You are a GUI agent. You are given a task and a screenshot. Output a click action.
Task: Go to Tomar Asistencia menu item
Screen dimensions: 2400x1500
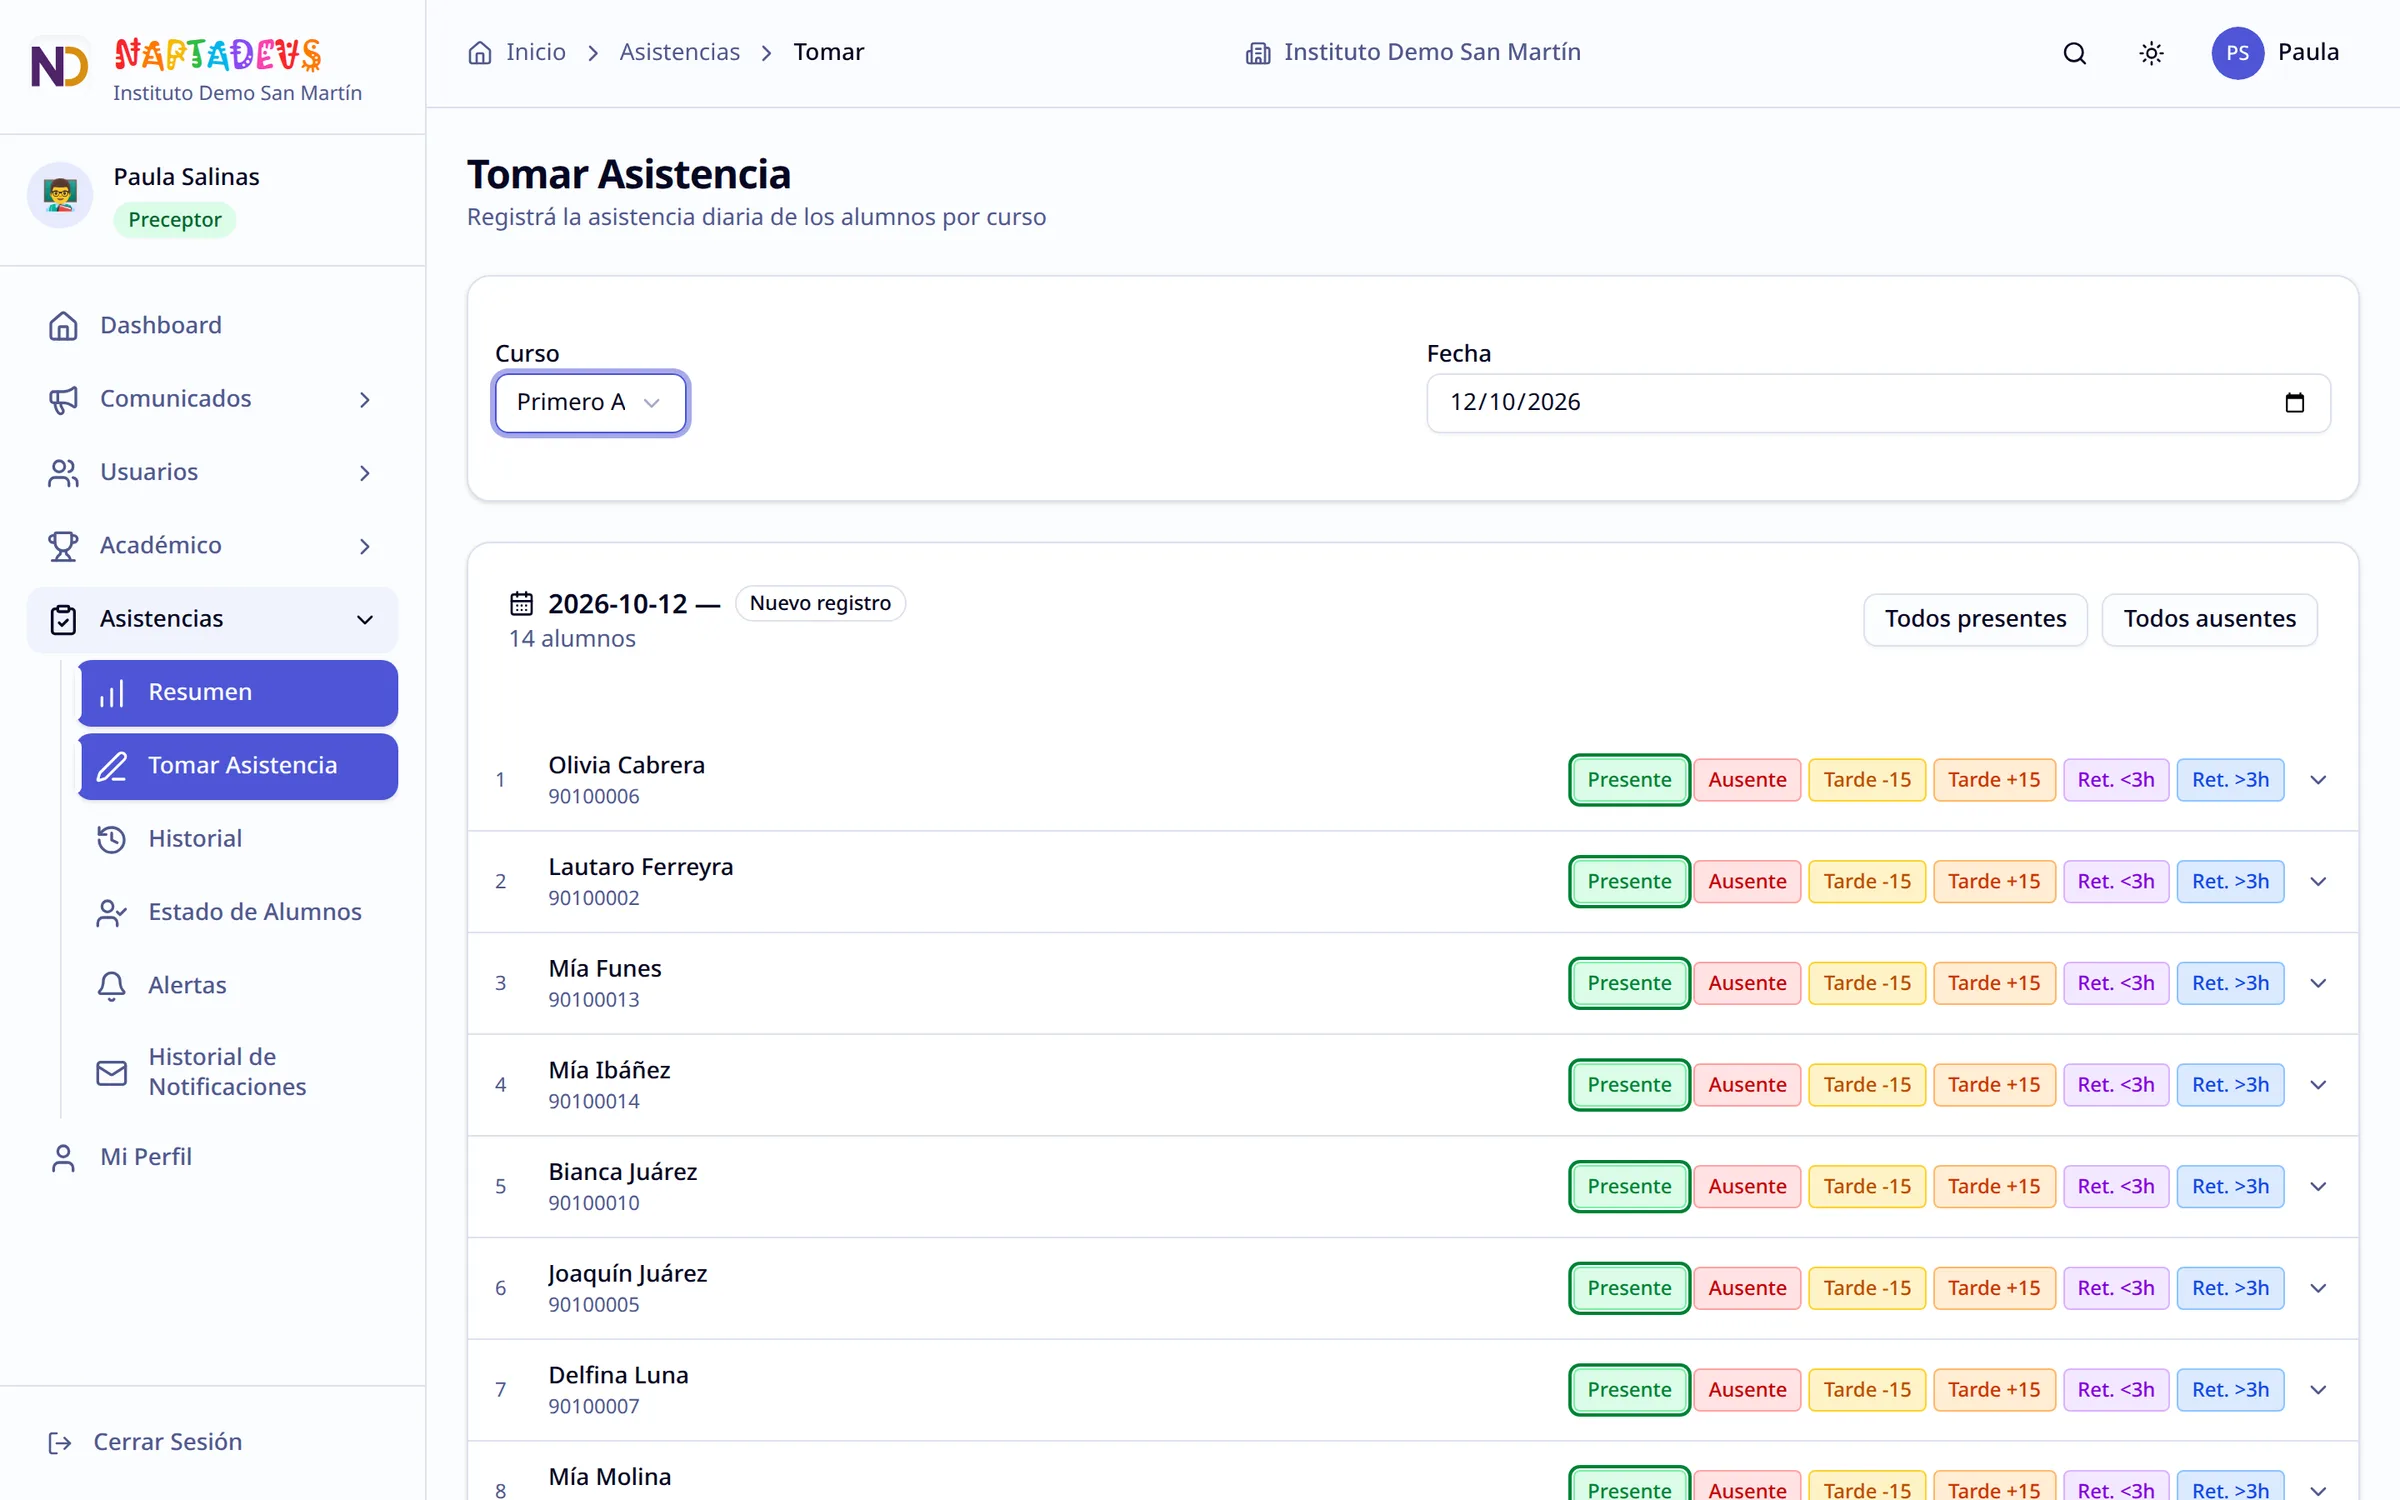238,766
